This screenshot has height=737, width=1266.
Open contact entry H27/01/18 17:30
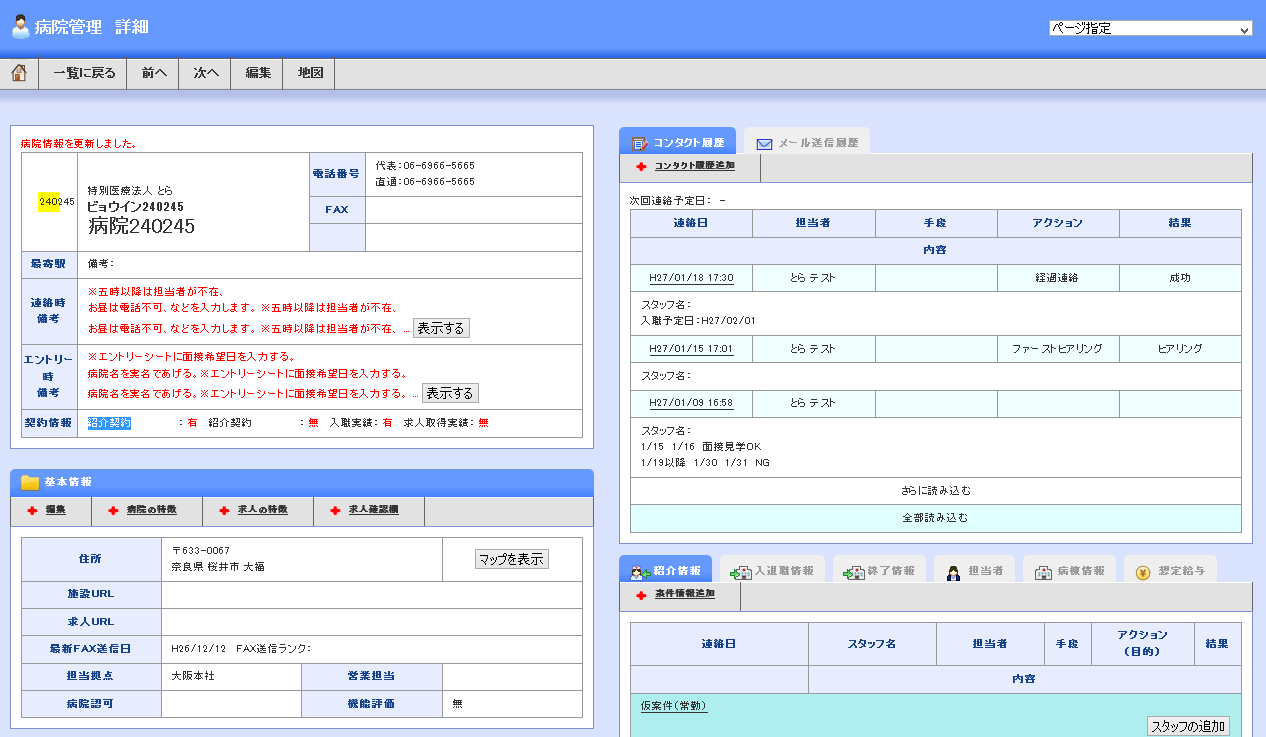(x=691, y=278)
